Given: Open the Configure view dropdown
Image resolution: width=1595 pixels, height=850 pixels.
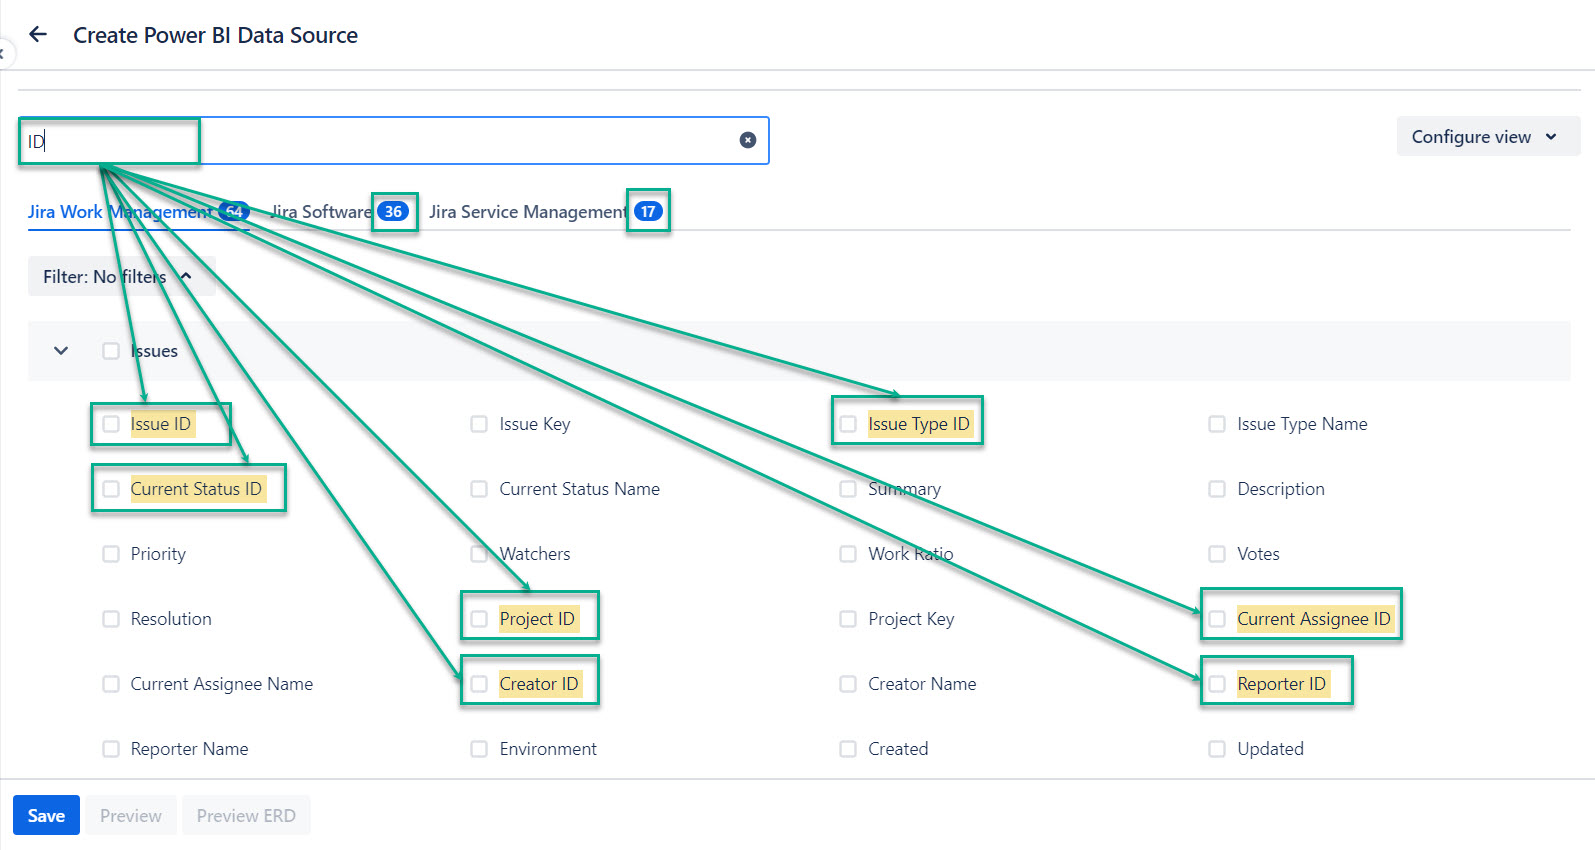Looking at the screenshot, I should tap(1486, 137).
